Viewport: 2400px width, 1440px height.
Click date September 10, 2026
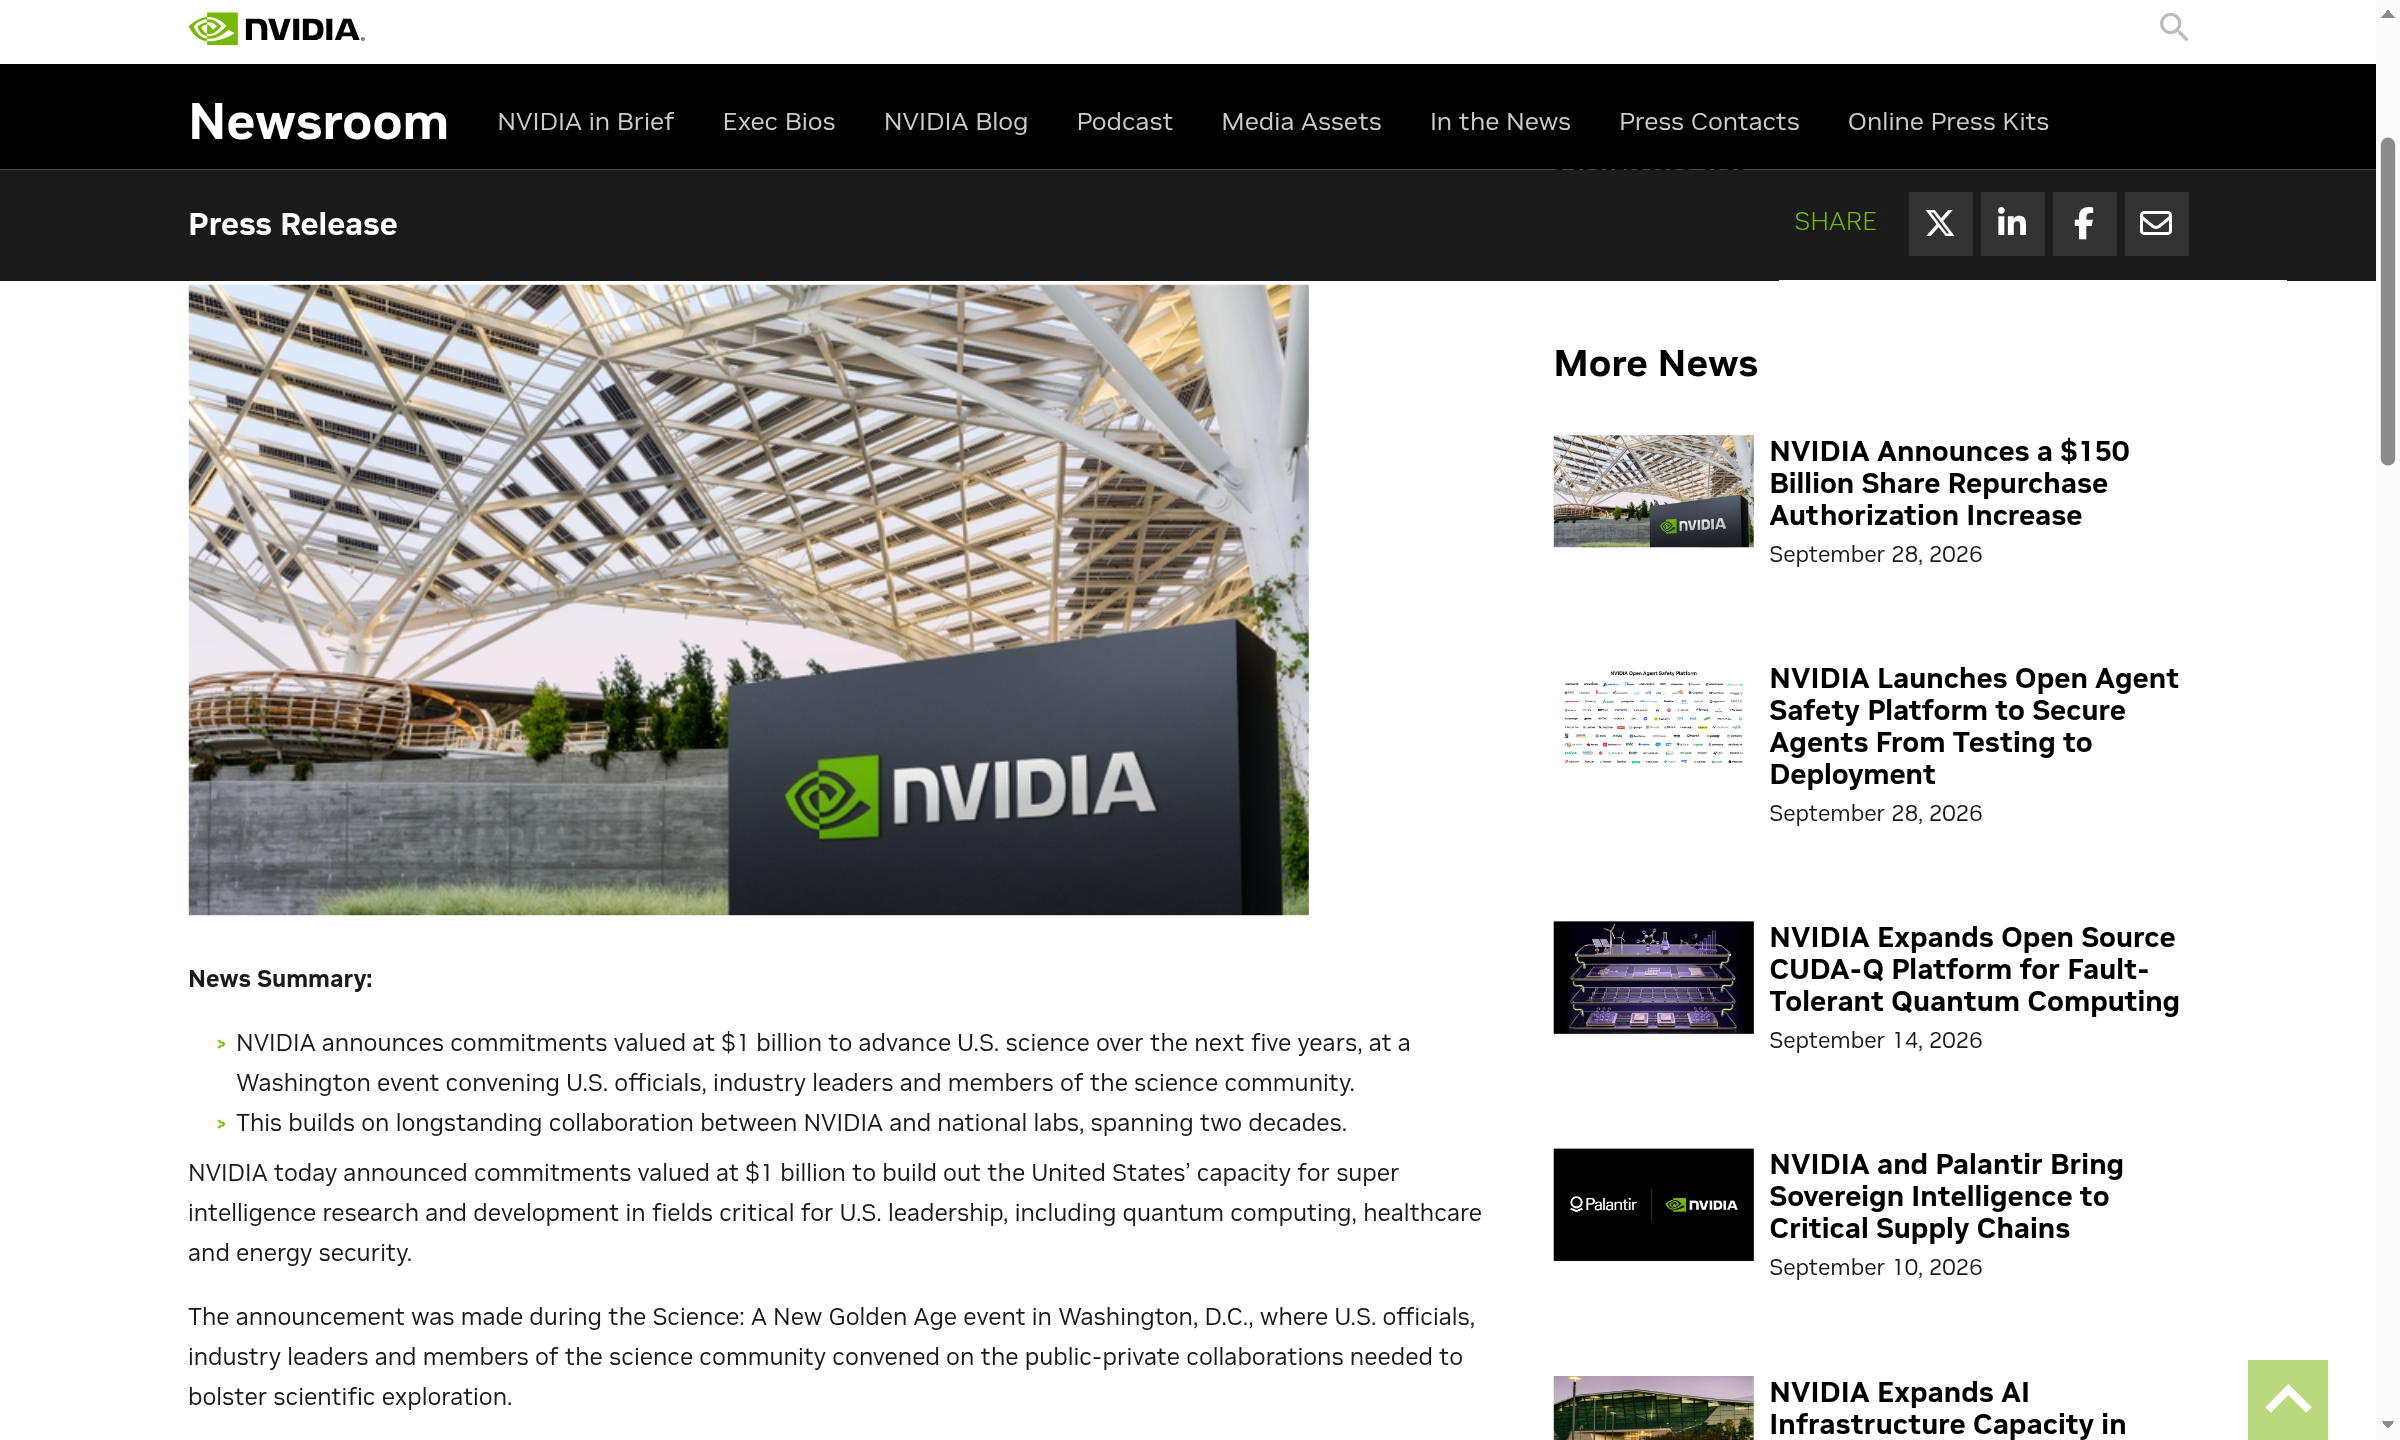(1875, 1267)
